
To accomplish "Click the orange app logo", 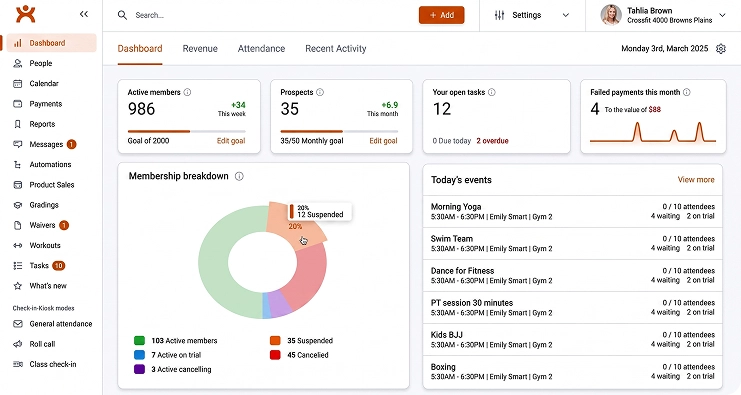I will coord(25,14).
